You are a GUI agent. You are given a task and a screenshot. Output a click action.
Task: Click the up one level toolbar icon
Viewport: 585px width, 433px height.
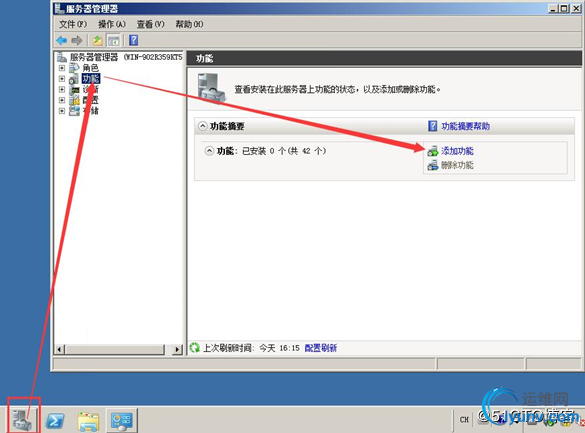[98, 40]
